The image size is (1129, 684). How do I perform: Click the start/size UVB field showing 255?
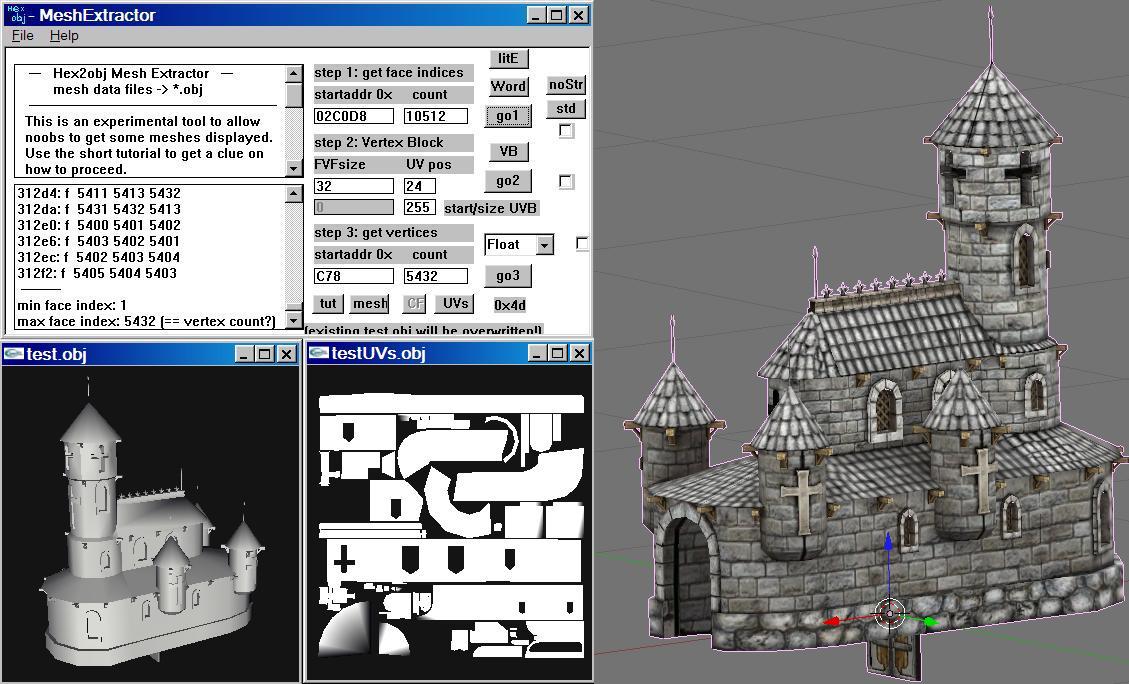point(420,207)
